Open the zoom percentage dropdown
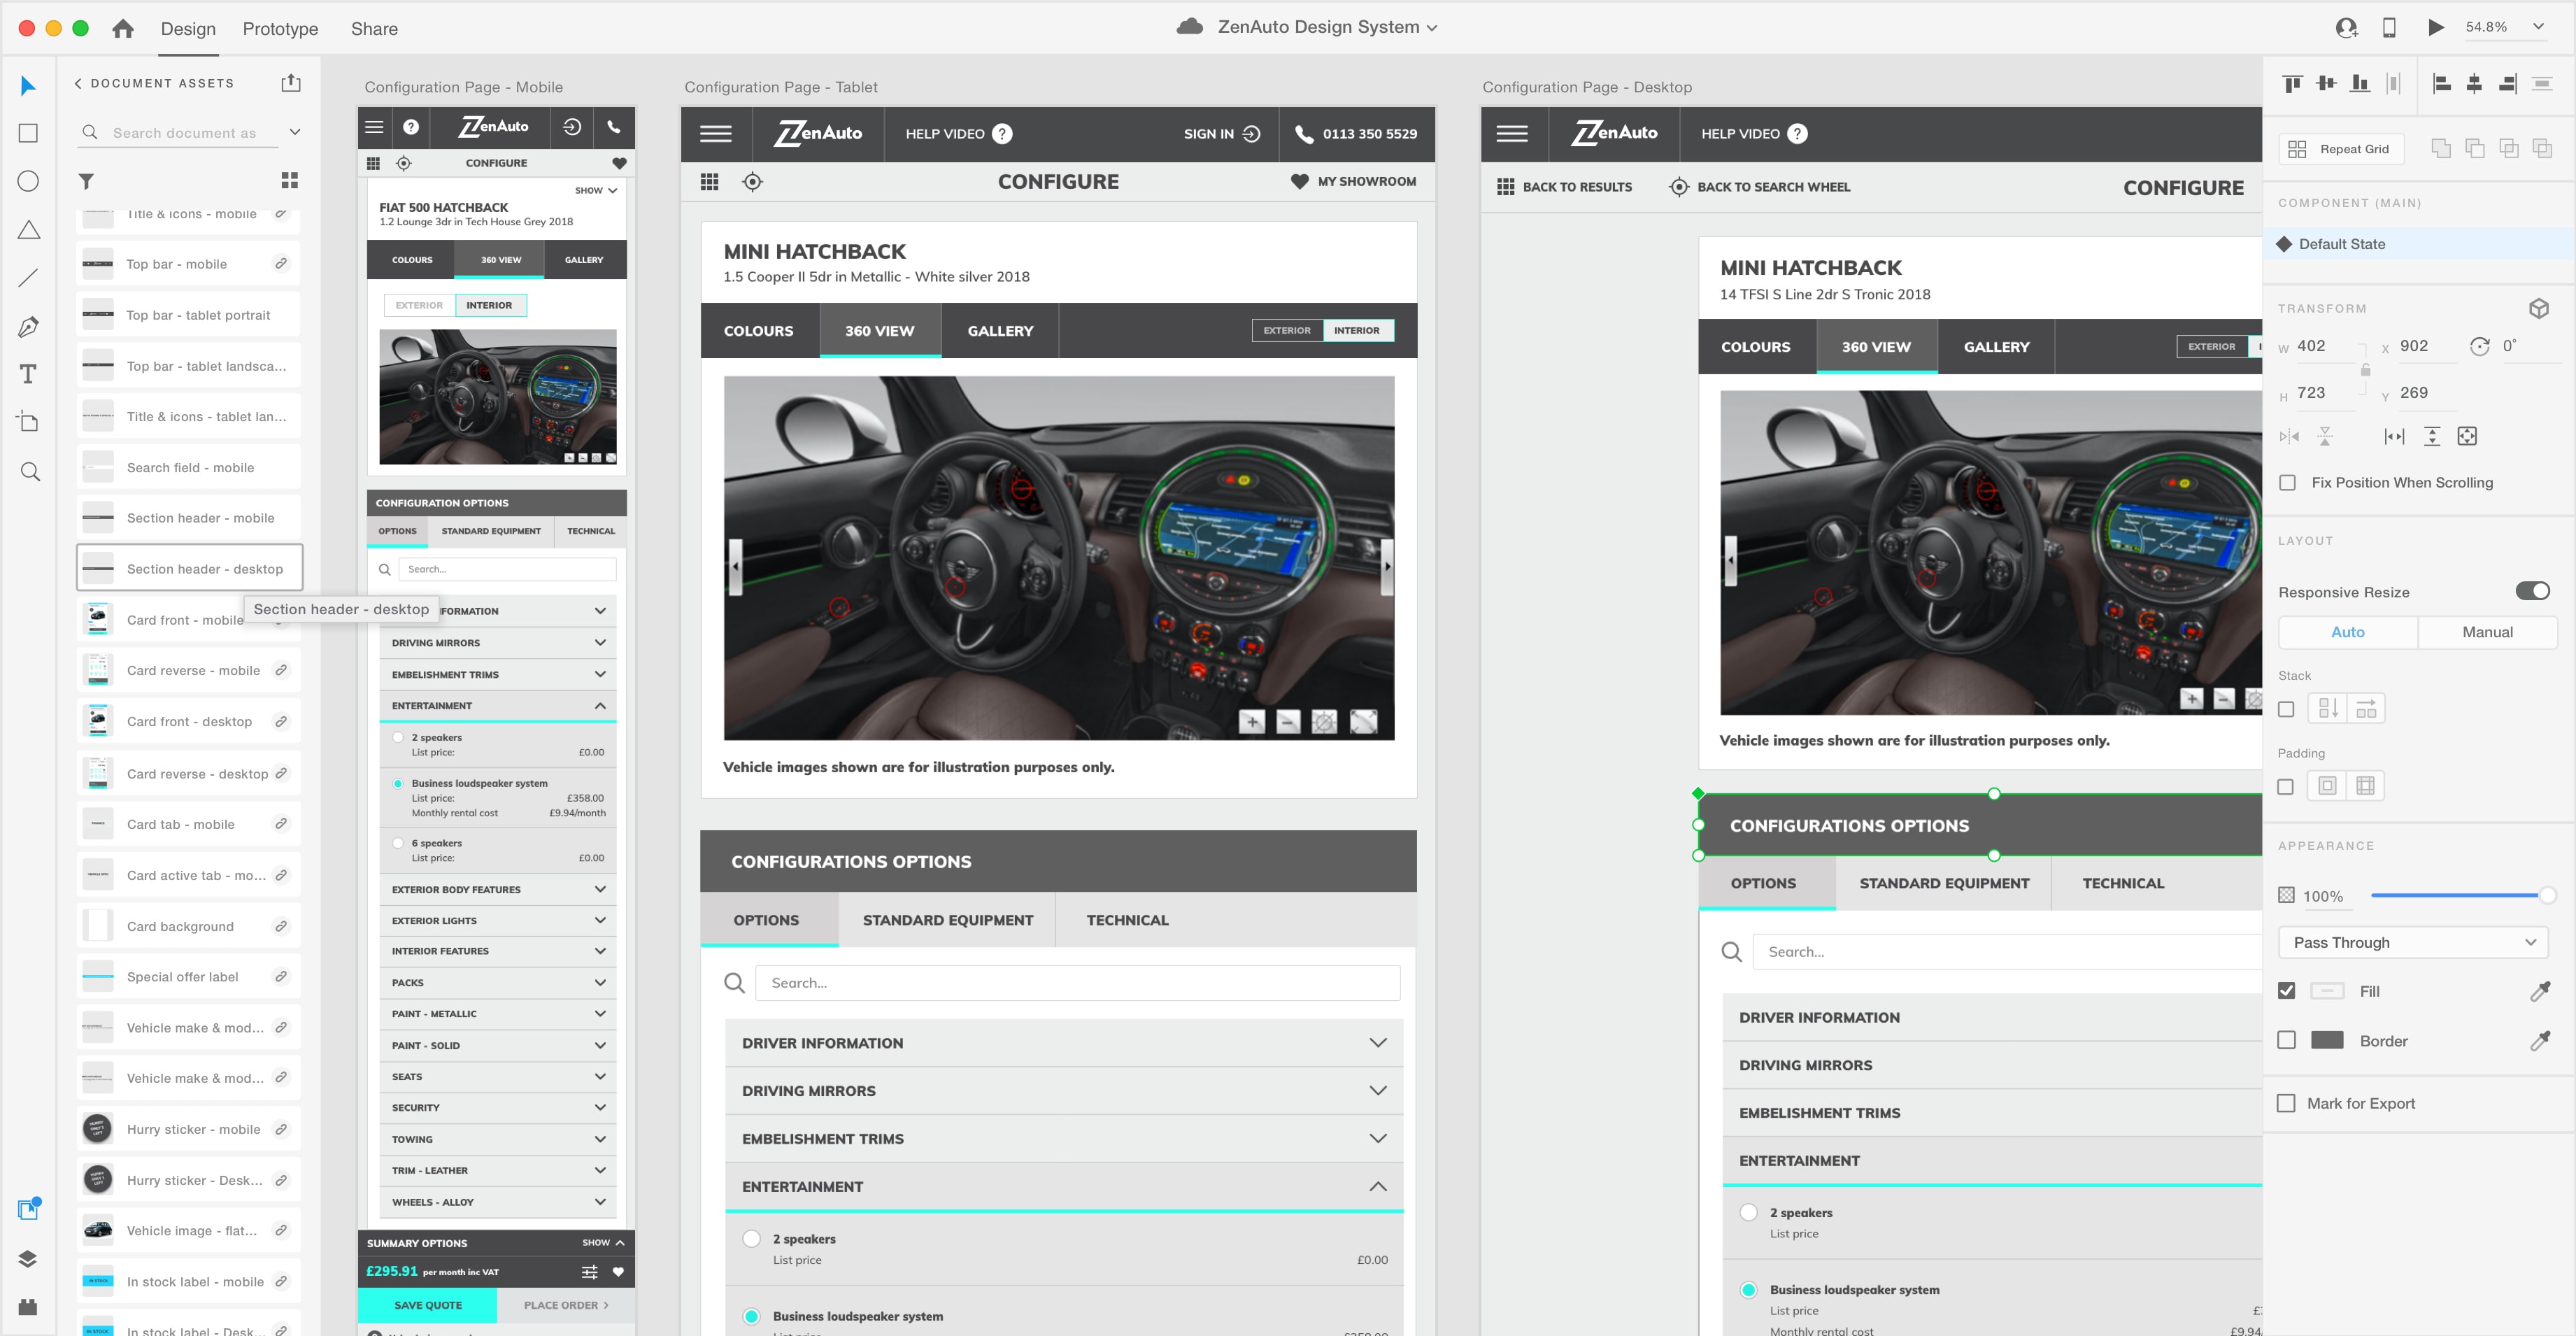 pos(2538,27)
